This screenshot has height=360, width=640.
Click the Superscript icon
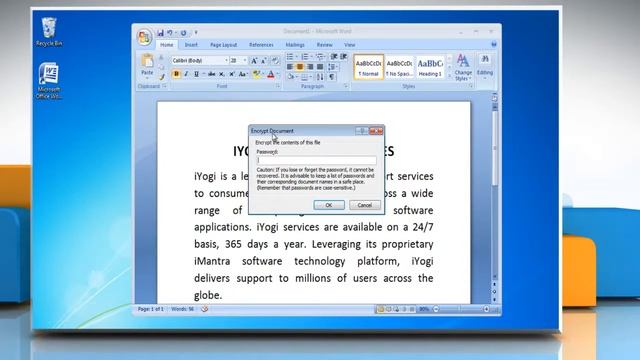coord(231,74)
